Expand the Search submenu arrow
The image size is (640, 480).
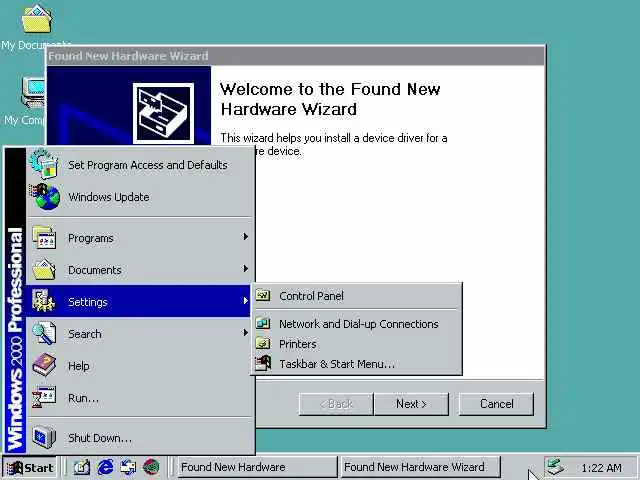pyautogui.click(x=245, y=333)
